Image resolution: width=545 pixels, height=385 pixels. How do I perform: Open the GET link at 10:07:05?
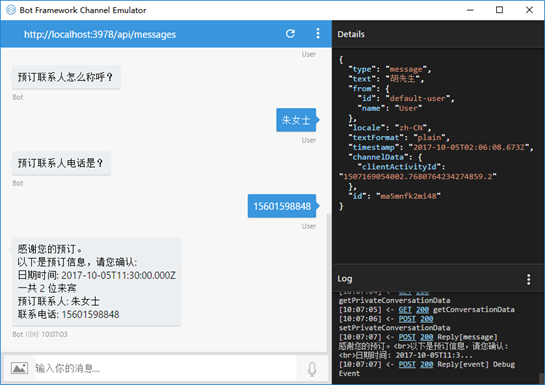click(x=405, y=310)
